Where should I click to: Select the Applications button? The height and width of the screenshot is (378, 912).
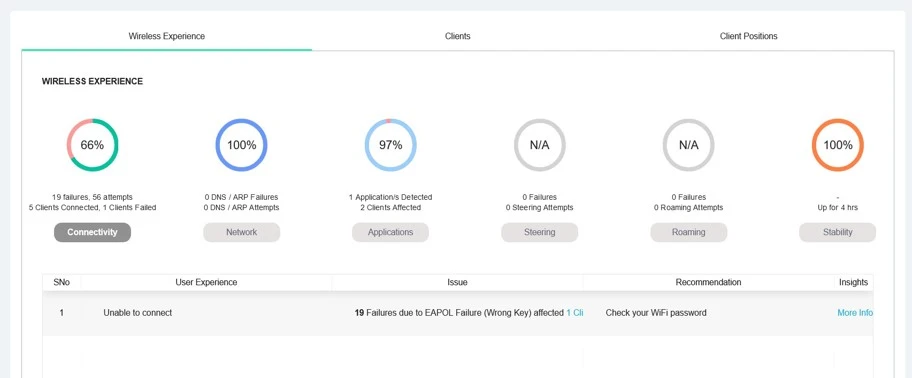pyautogui.click(x=390, y=232)
